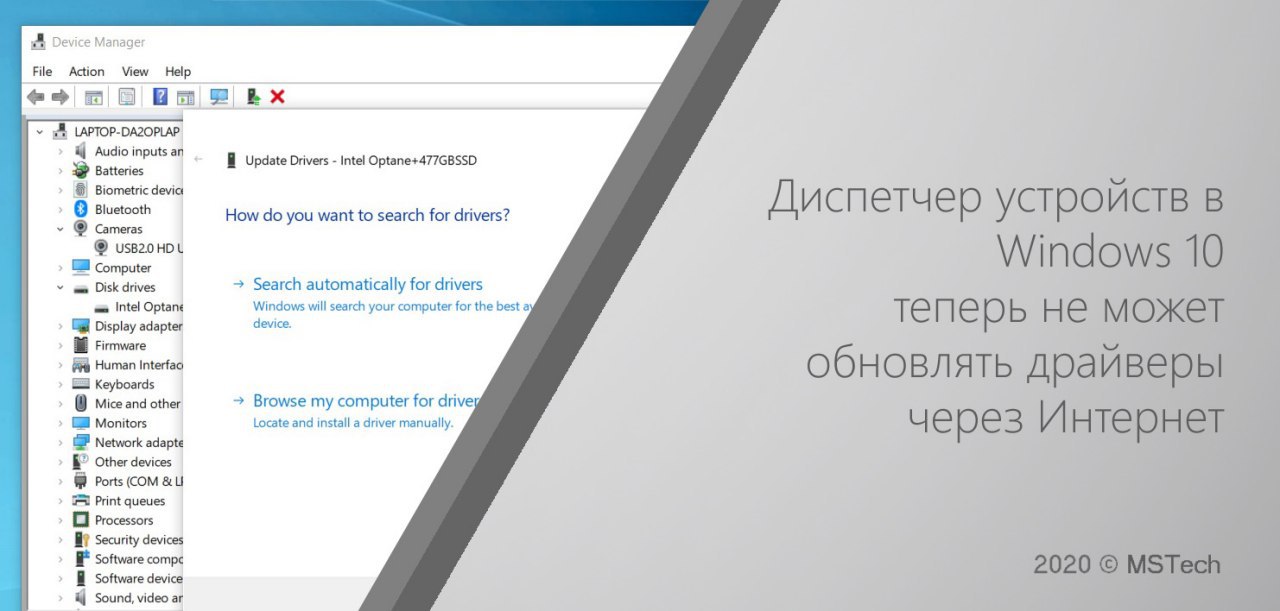Click the Computer category monitor icon

tap(81, 268)
